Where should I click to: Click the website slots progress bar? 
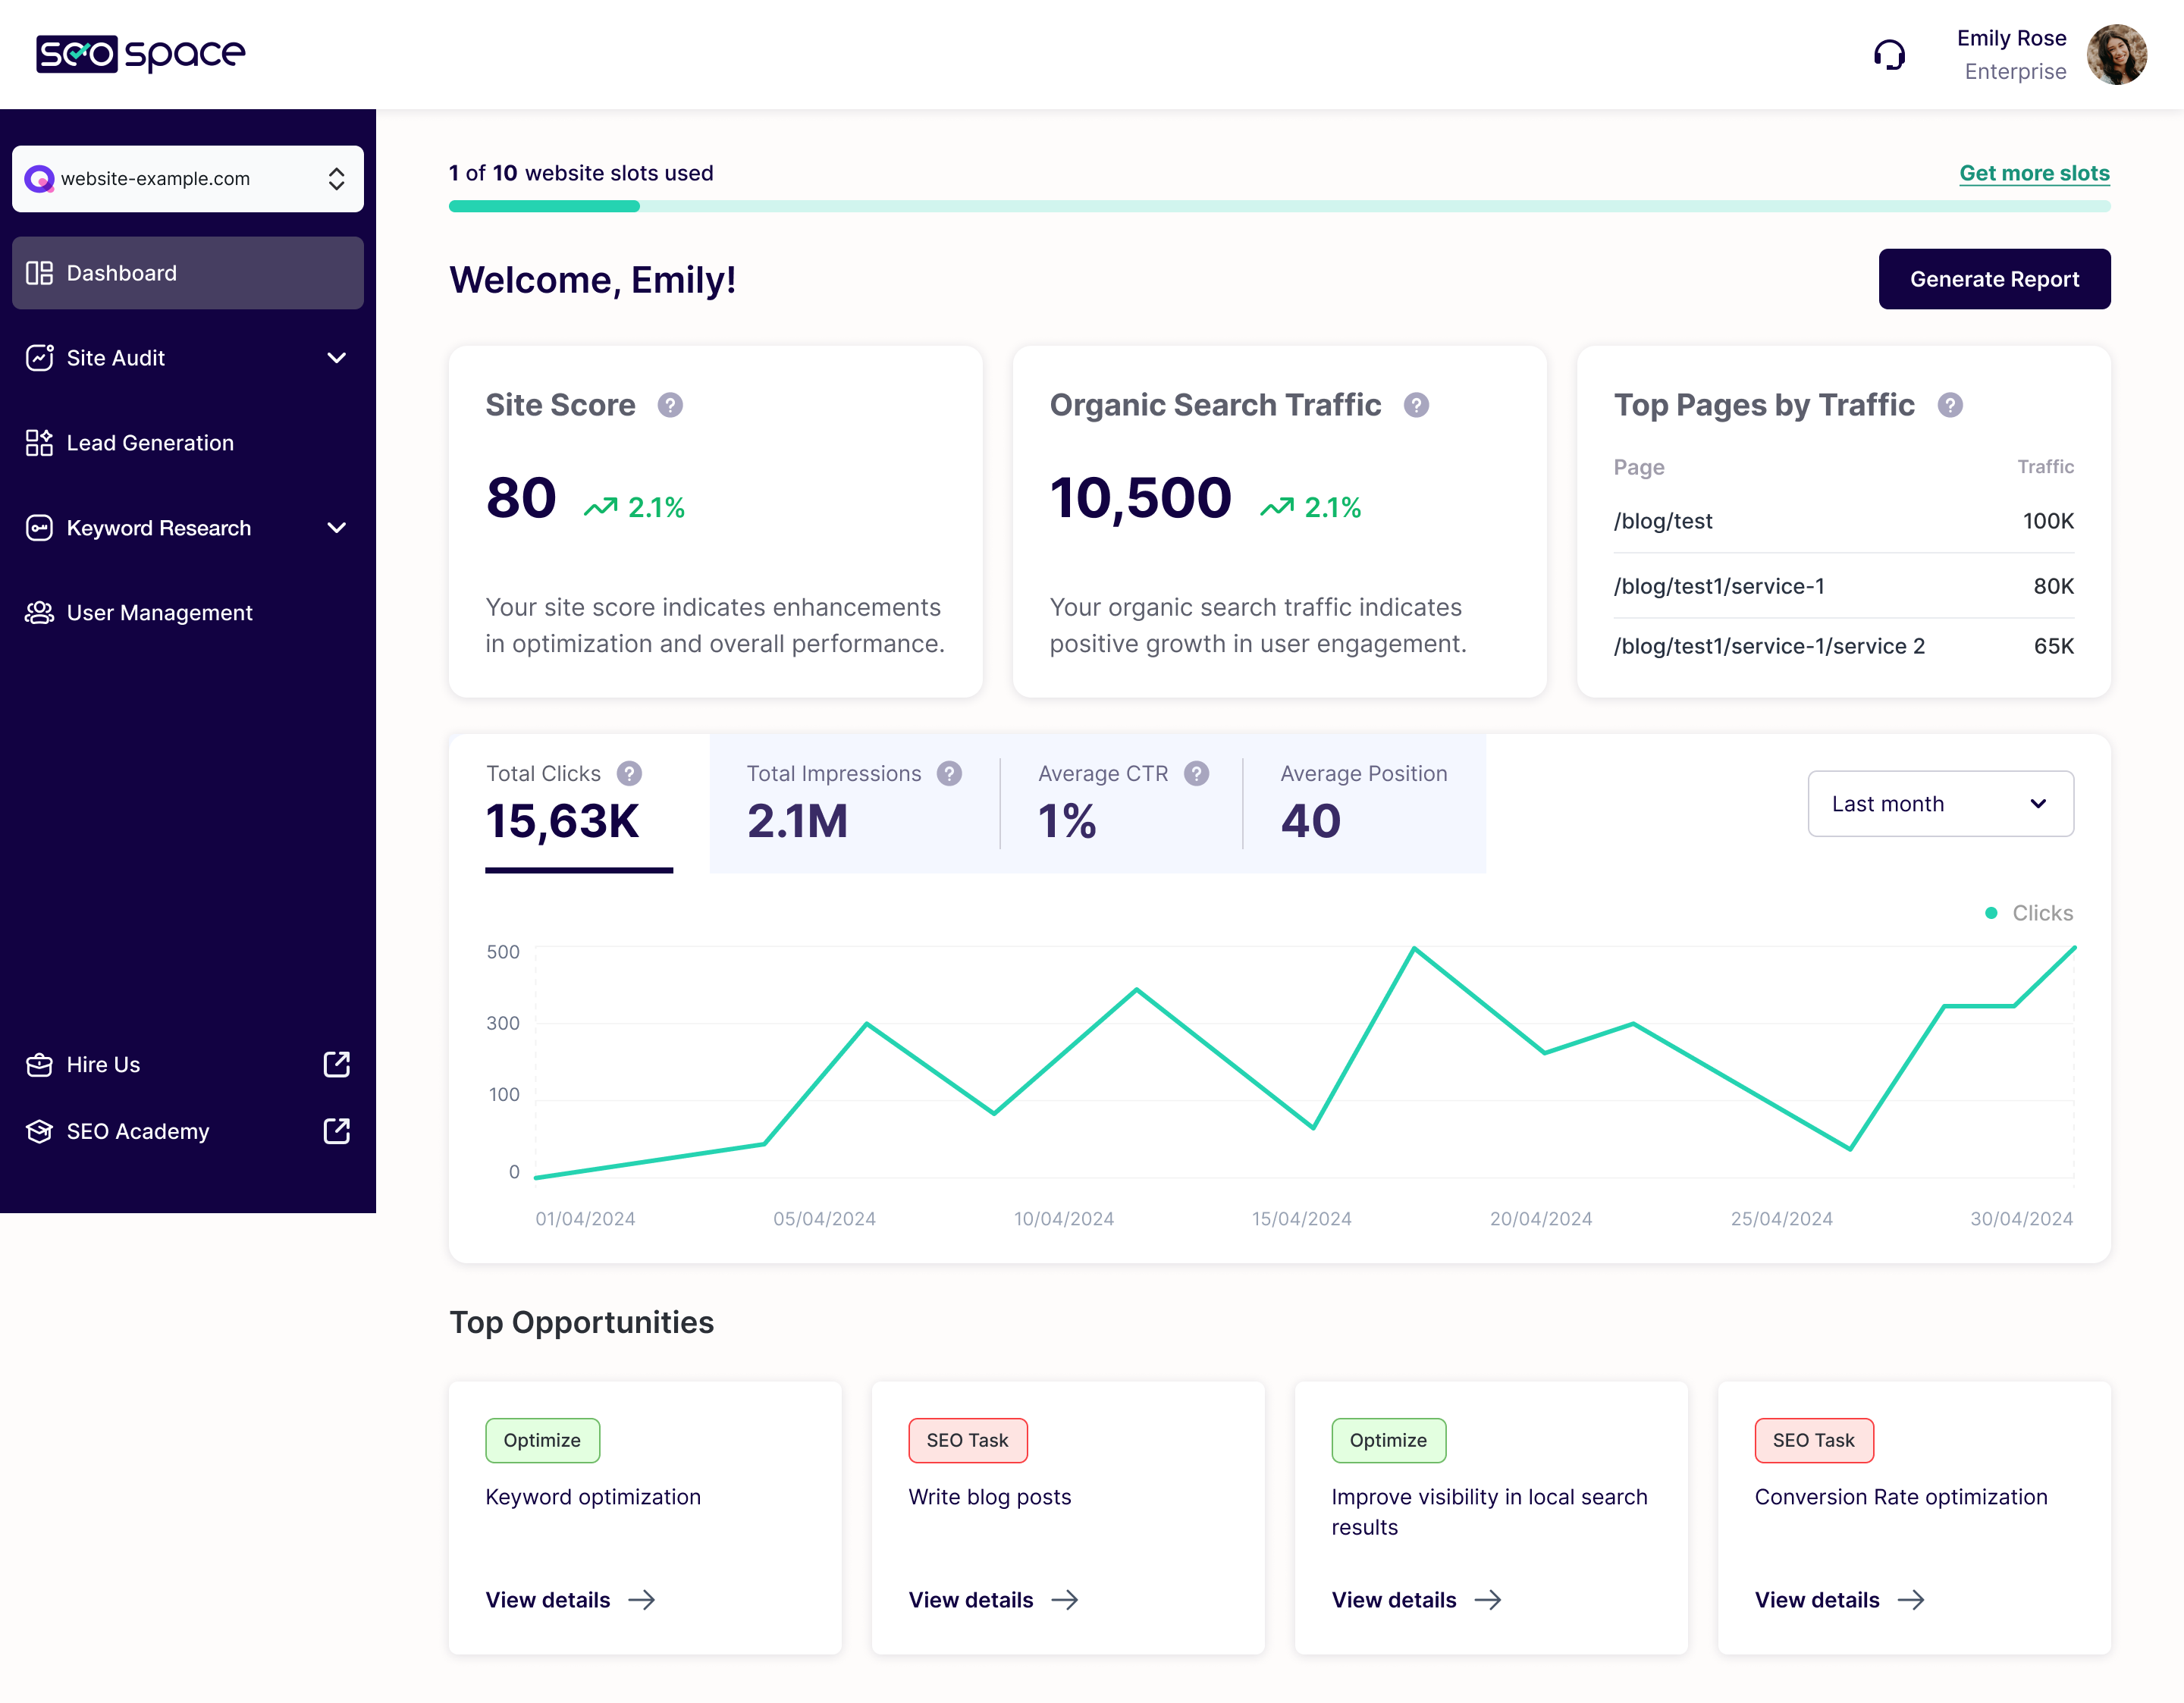click(x=1278, y=206)
